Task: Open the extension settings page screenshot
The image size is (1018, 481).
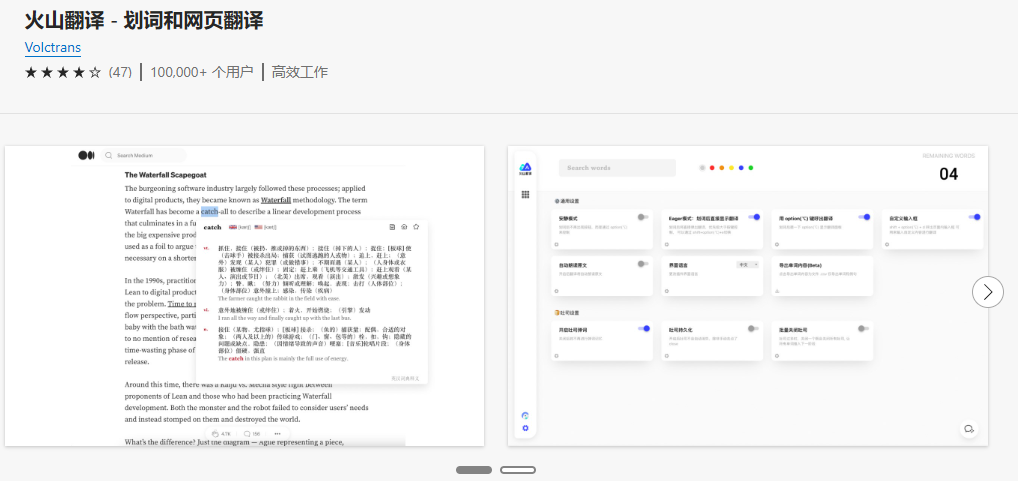Action: 748,296
